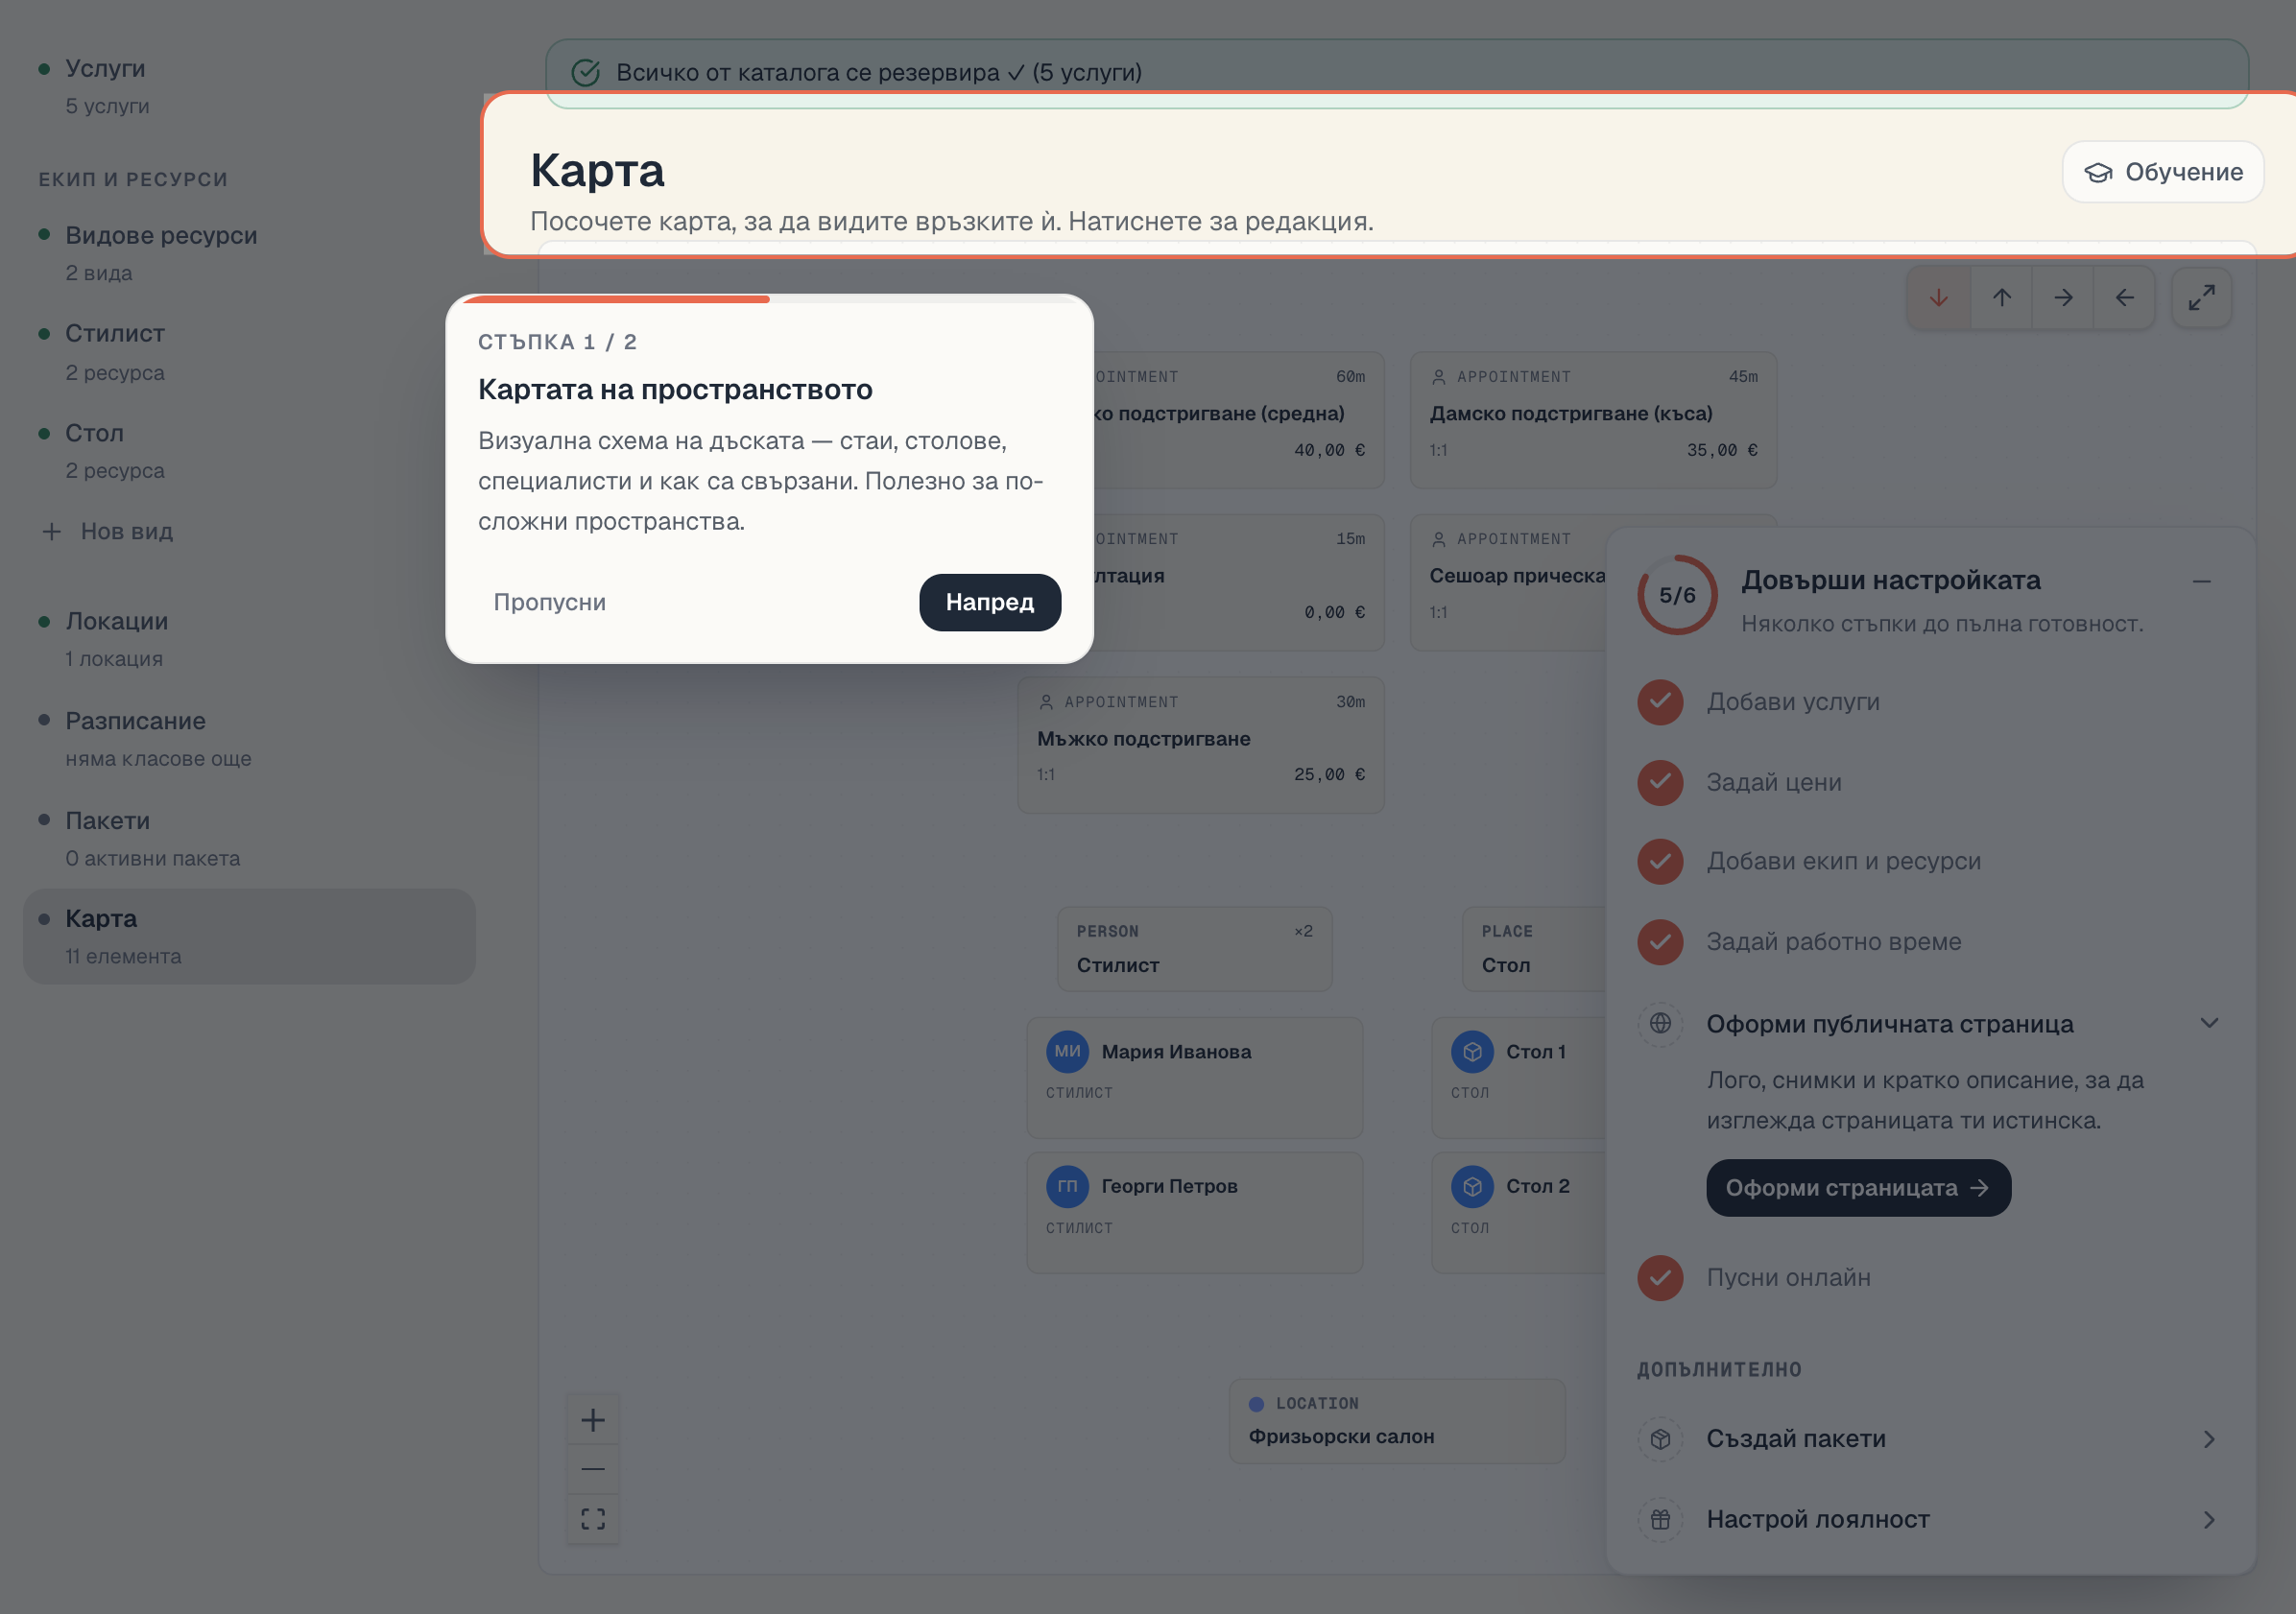Open Локации in the sidebar
This screenshot has height=1614, width=2296.
pos(249,639)
